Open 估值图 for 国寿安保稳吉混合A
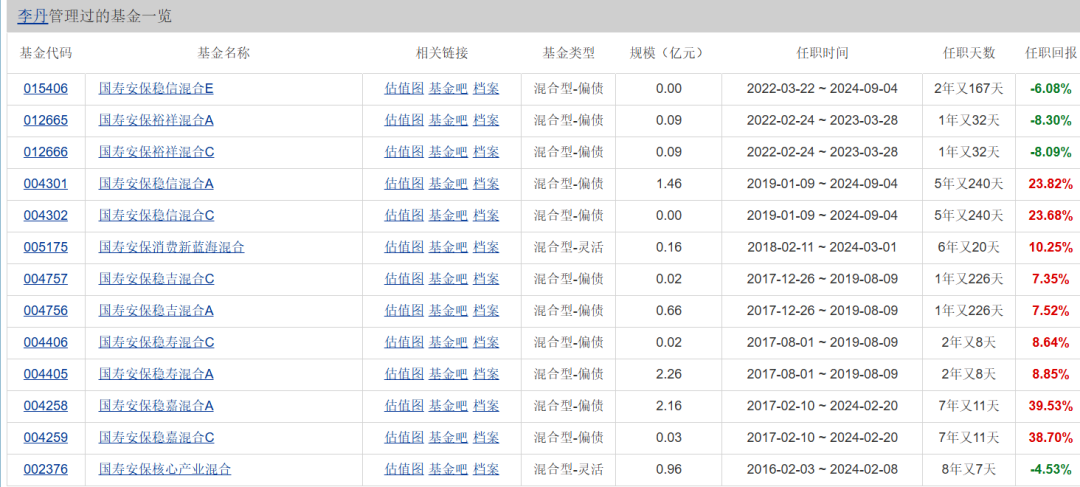Image resolution: width=1080 pixels, height=487 pixels. click(404, 310)
